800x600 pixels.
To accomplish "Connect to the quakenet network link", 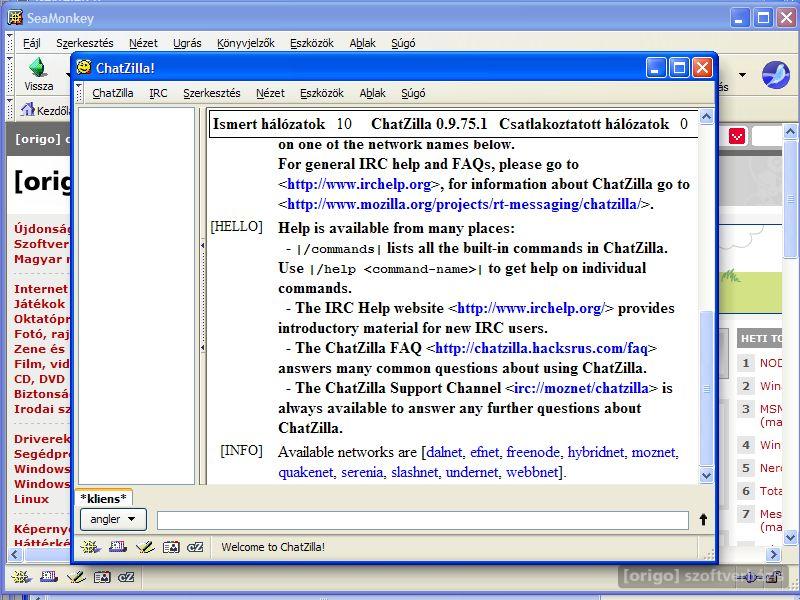I will coord(306,472).
